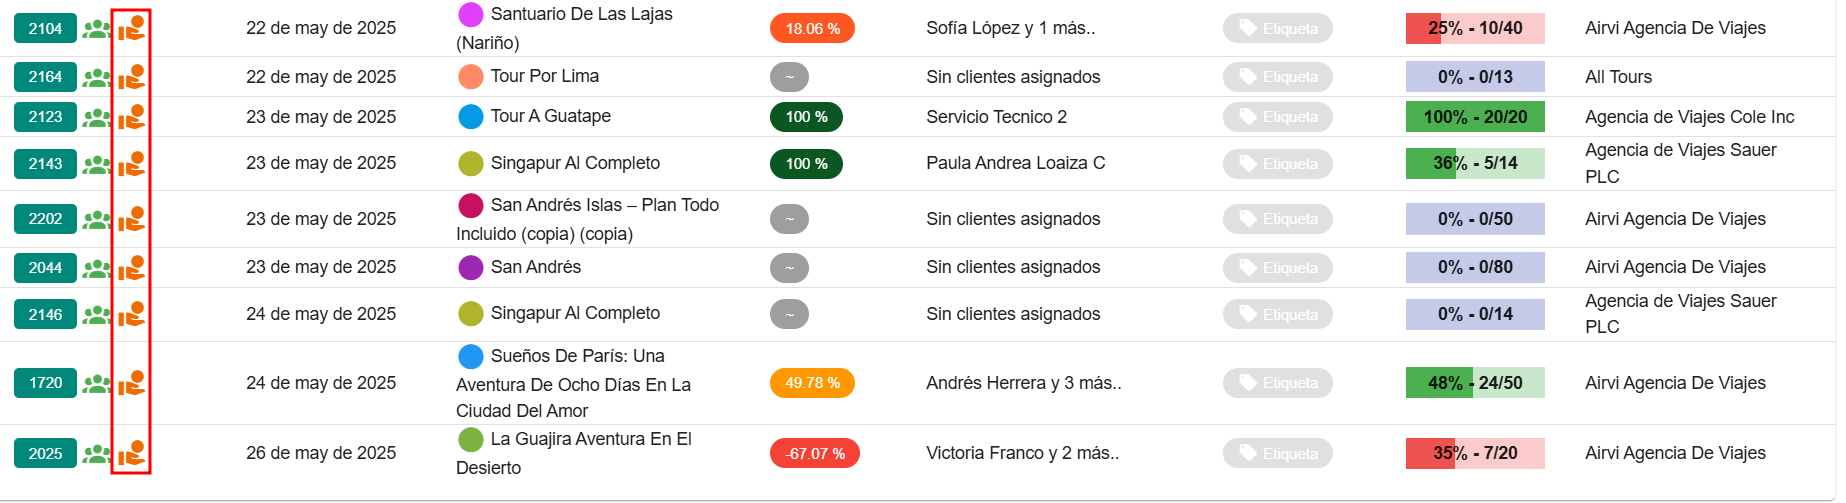The height and width of the screenshot is (503, 1846).
Task: Select the orange hand-person icon in row 2143
Action: [131, 164]
